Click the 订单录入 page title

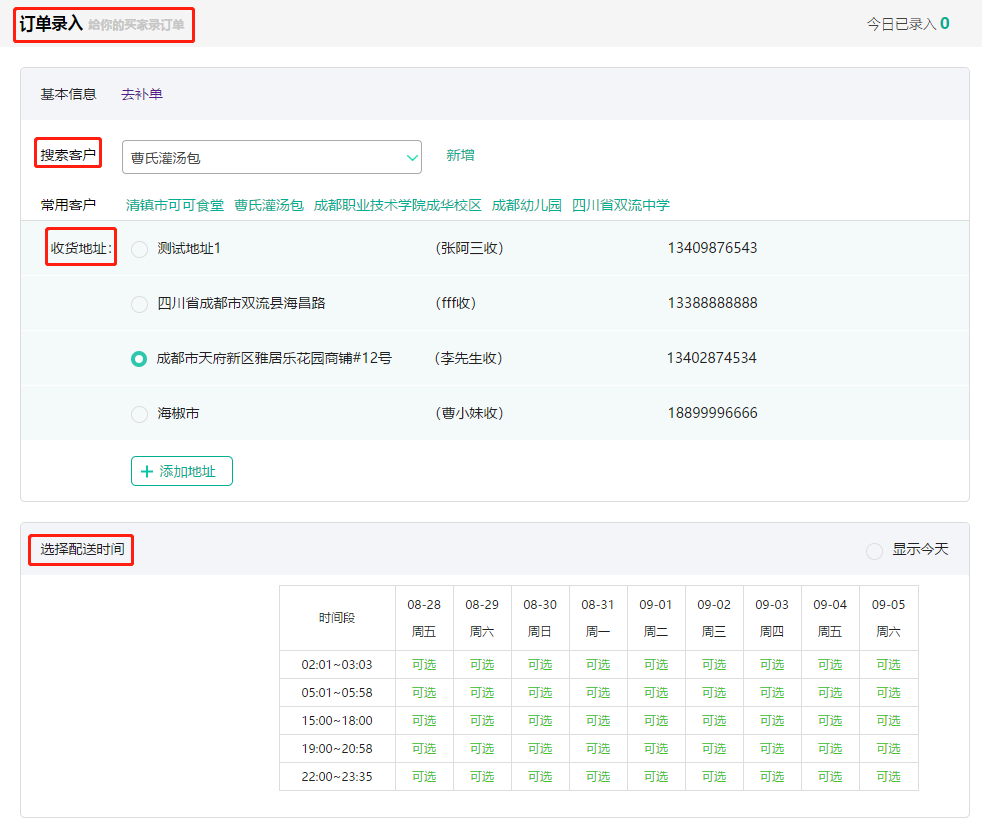(x=52, y=22)
